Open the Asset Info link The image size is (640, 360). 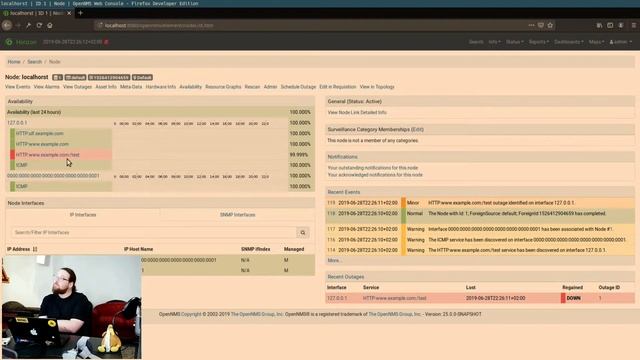point(106,87)
